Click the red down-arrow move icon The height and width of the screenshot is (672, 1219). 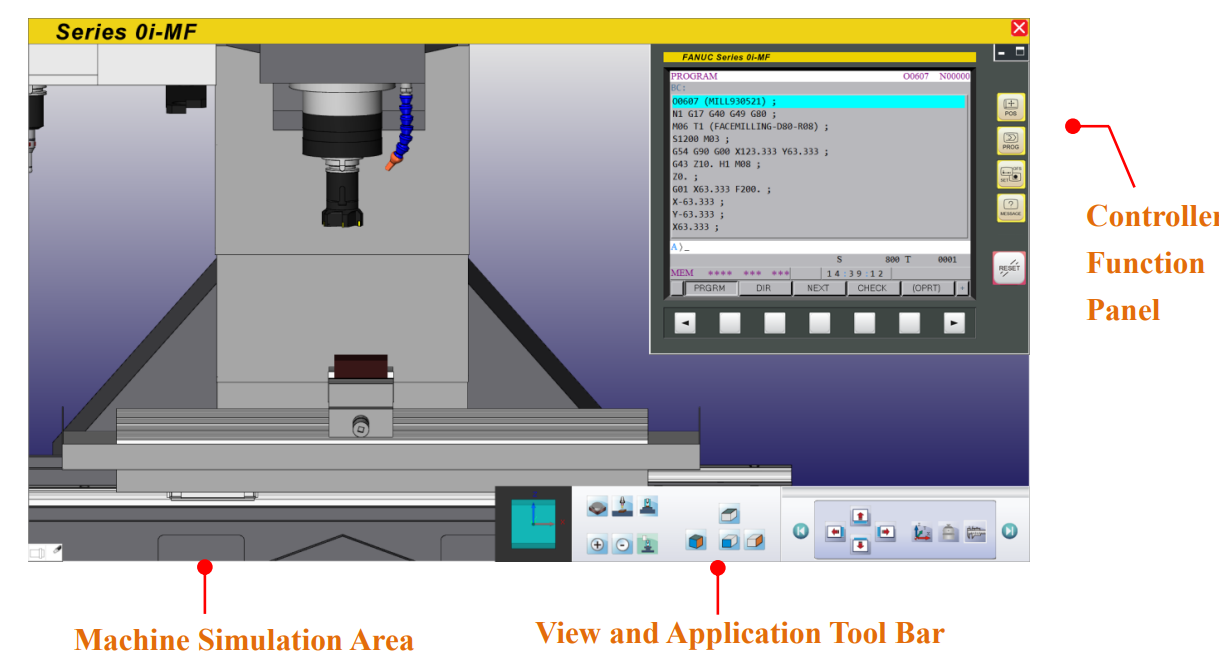[x=860, y=545]
